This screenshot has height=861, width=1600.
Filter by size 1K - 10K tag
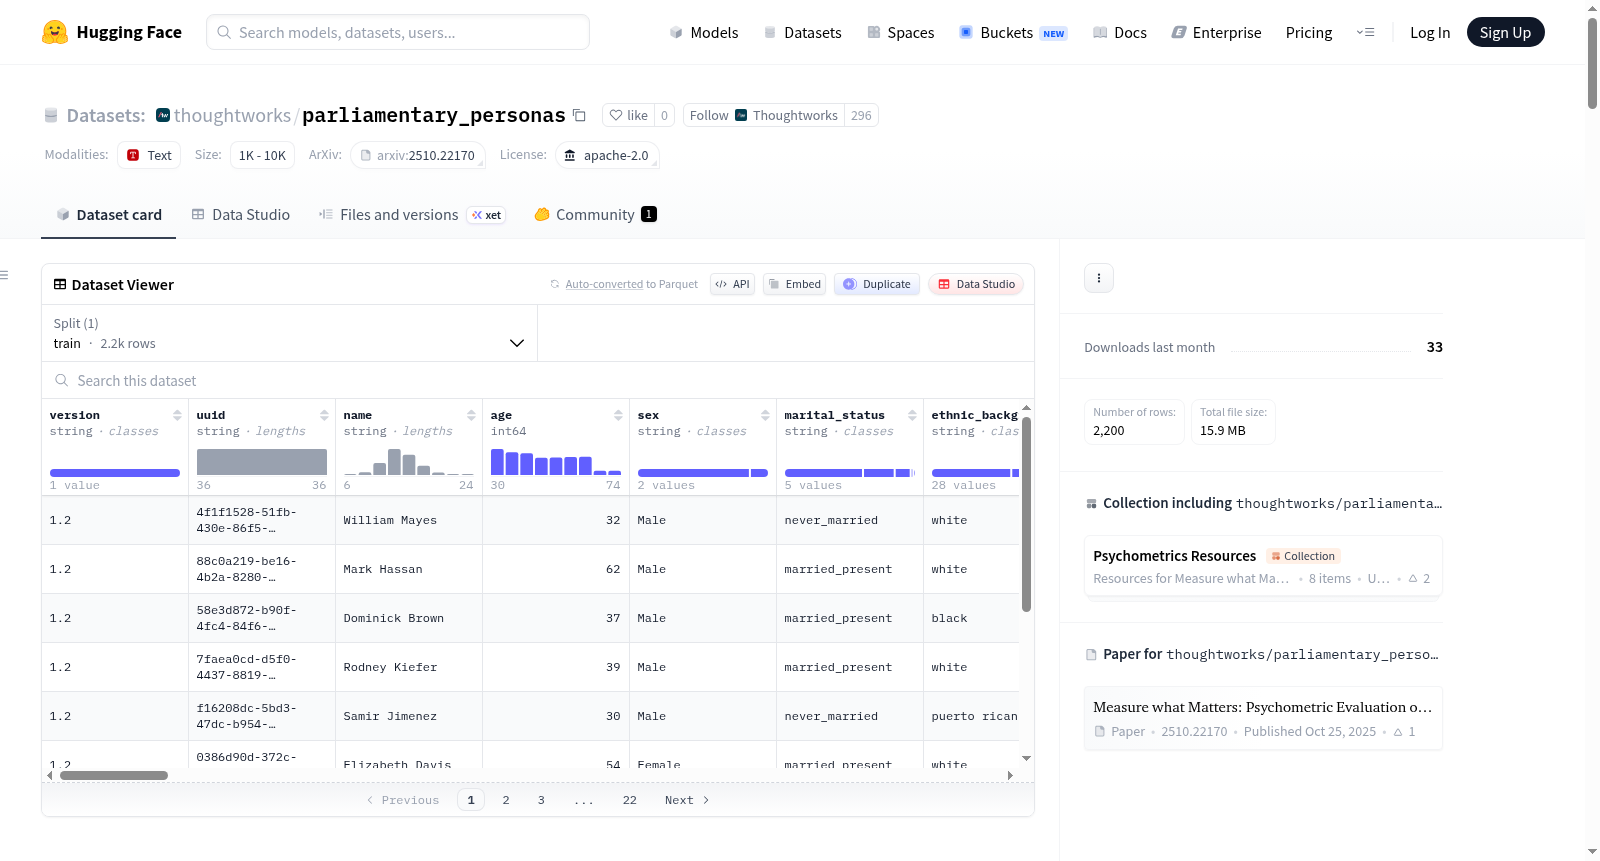tap(262, 155)
